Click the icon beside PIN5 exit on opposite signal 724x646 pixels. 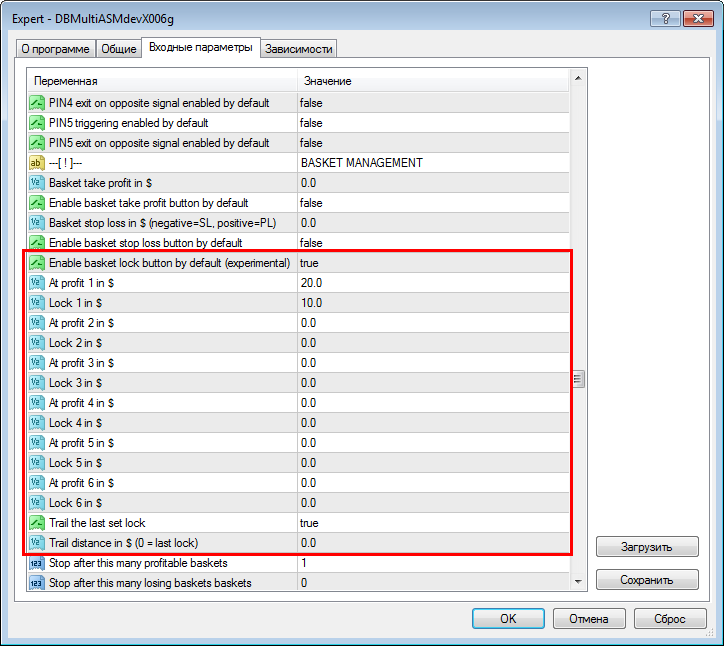click(x=37, y=143)
